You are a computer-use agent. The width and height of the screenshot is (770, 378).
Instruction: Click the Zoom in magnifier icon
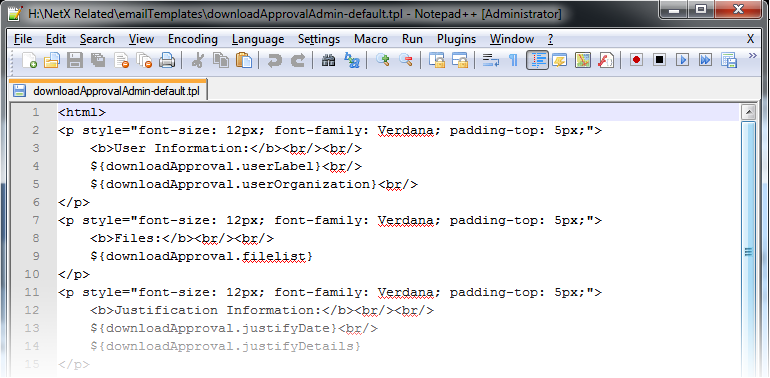[x=383, y=60]
